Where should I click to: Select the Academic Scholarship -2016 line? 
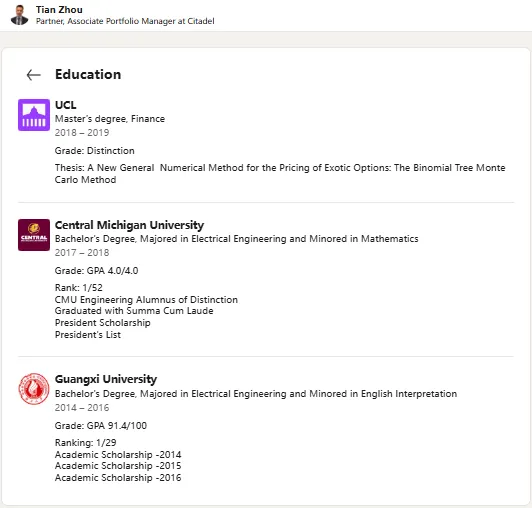coord(118,478)
